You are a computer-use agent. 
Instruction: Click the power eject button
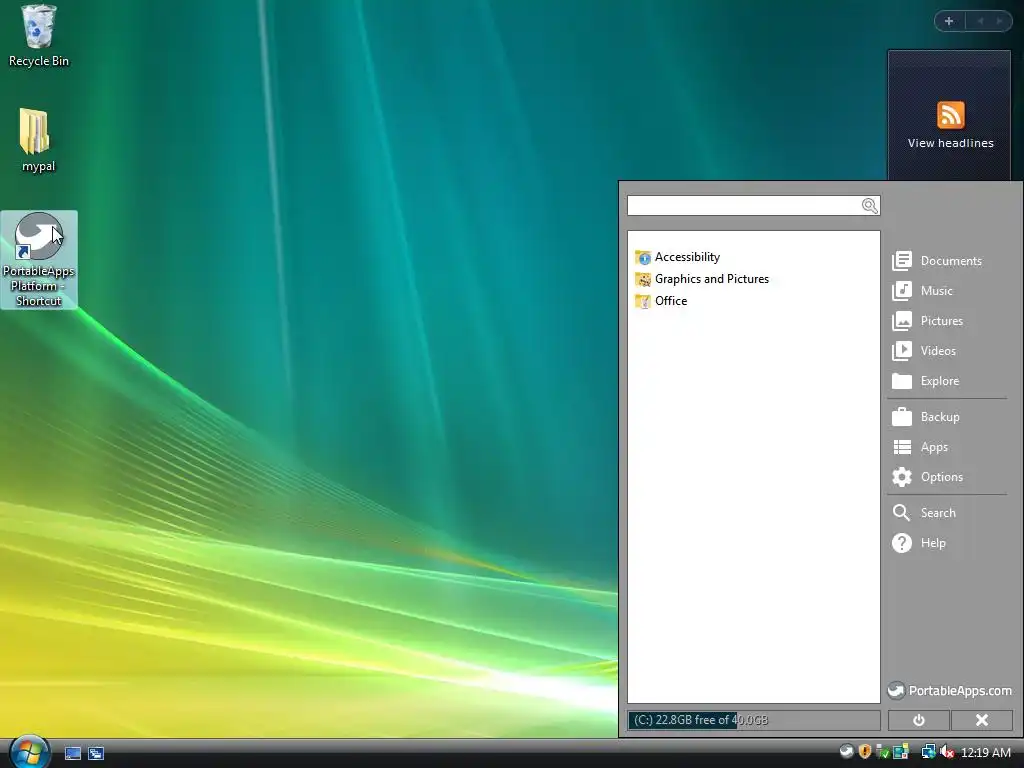919,720
